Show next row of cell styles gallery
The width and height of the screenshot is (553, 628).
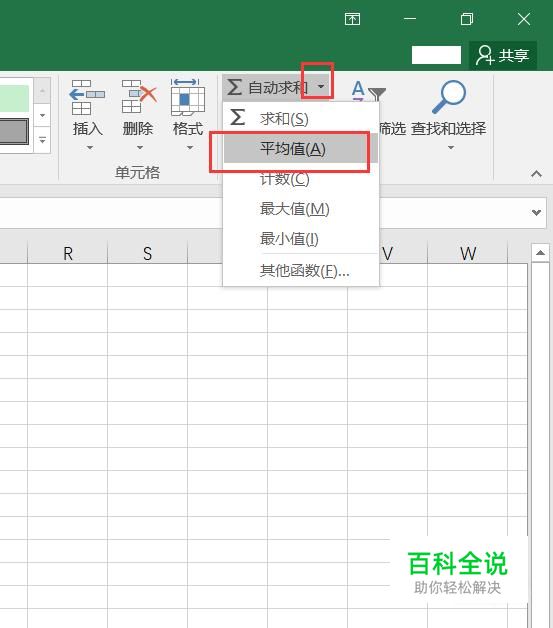(42, 116)
